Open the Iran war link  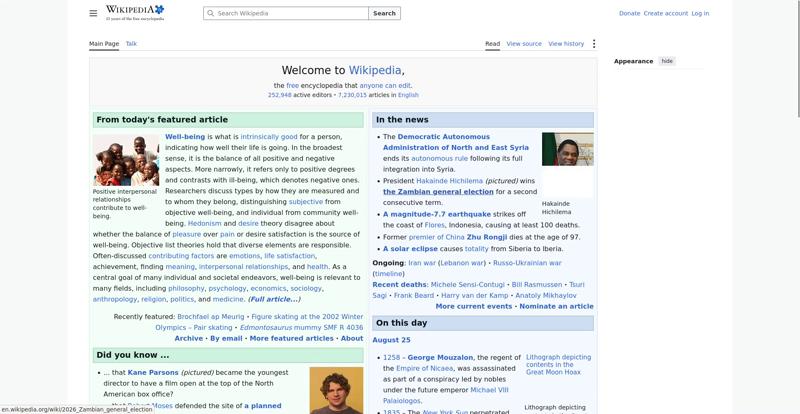click(422, 263)
